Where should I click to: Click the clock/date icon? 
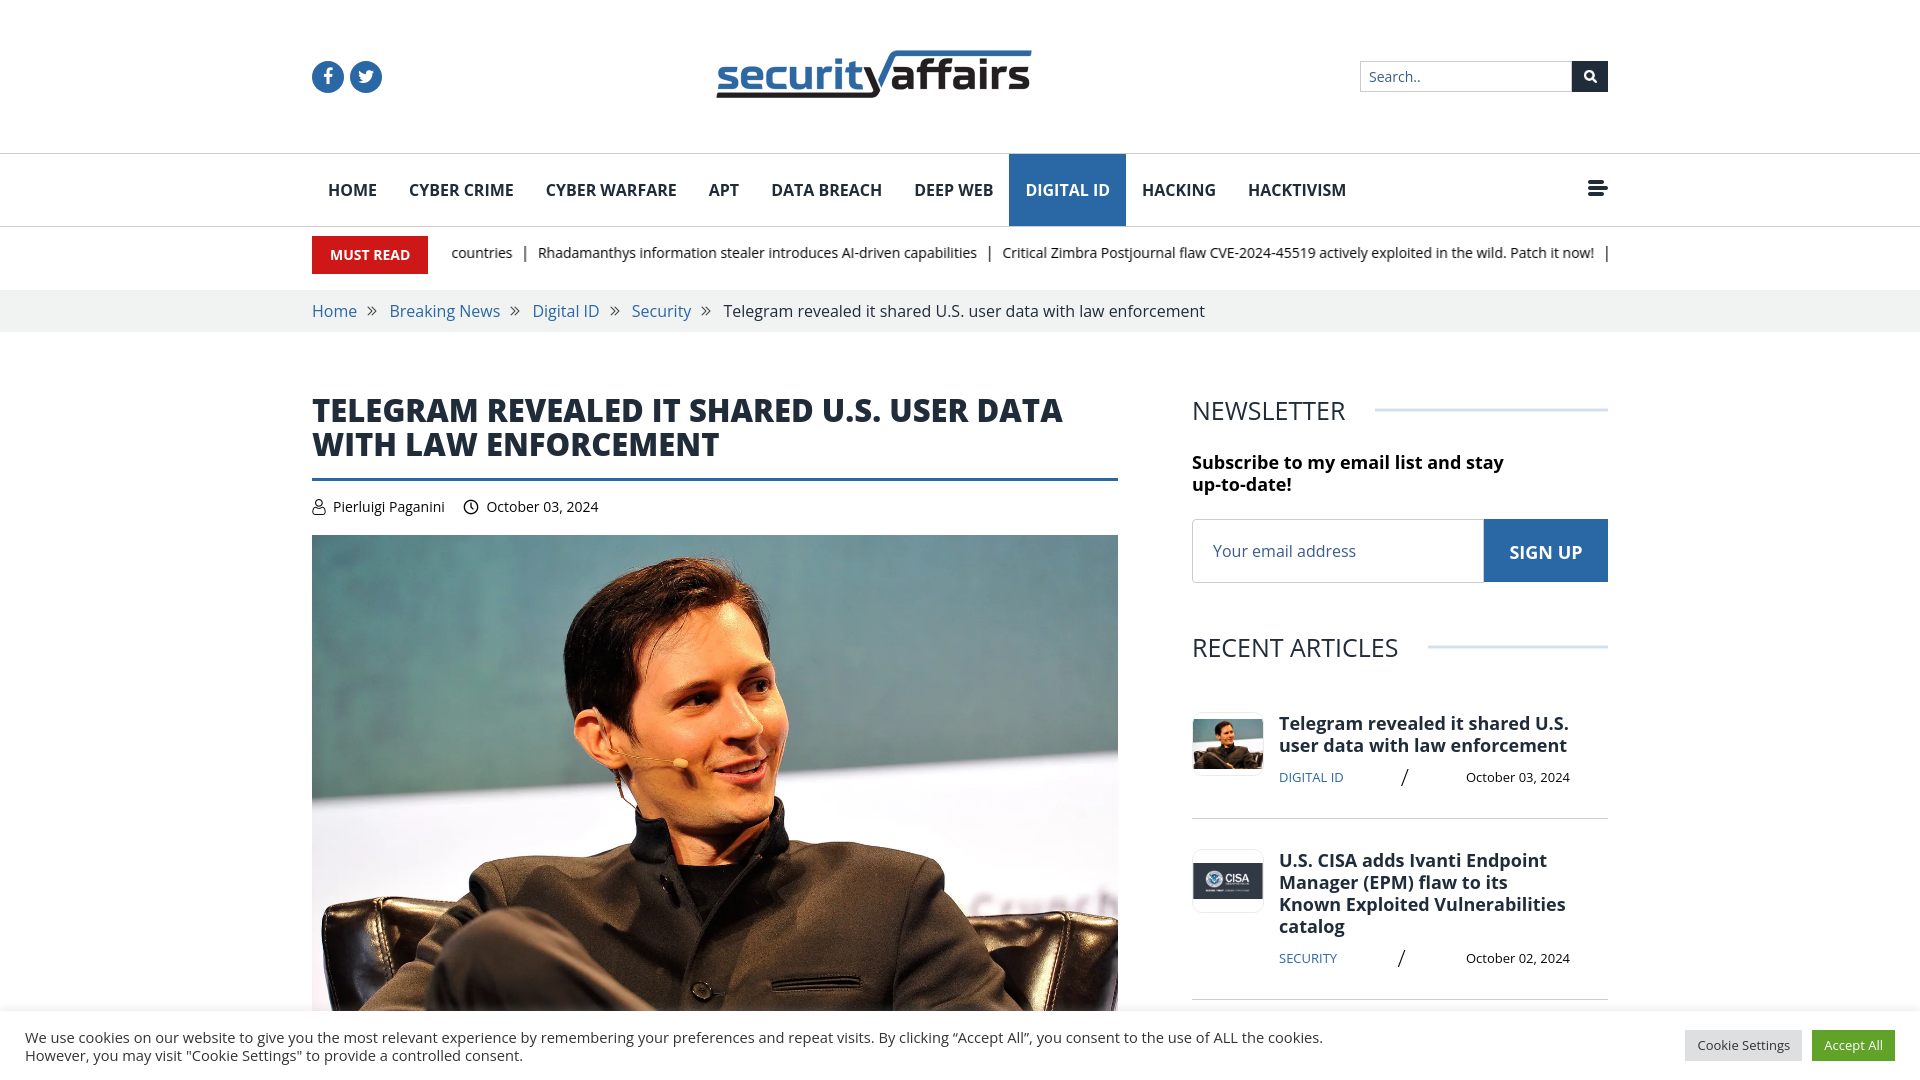point(471,506)
